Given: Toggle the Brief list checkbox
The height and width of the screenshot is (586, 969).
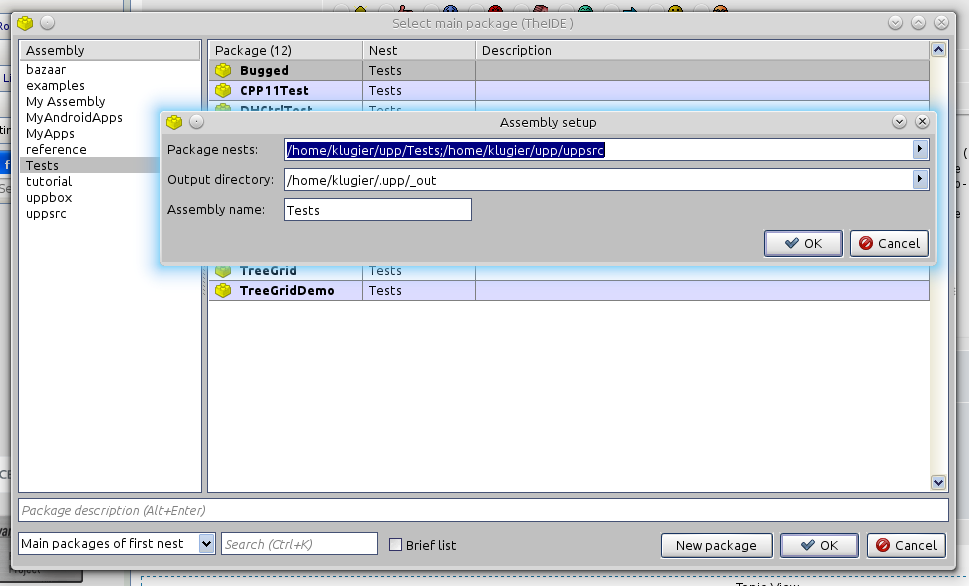Looking at the screenshot, I should [396, 545].
